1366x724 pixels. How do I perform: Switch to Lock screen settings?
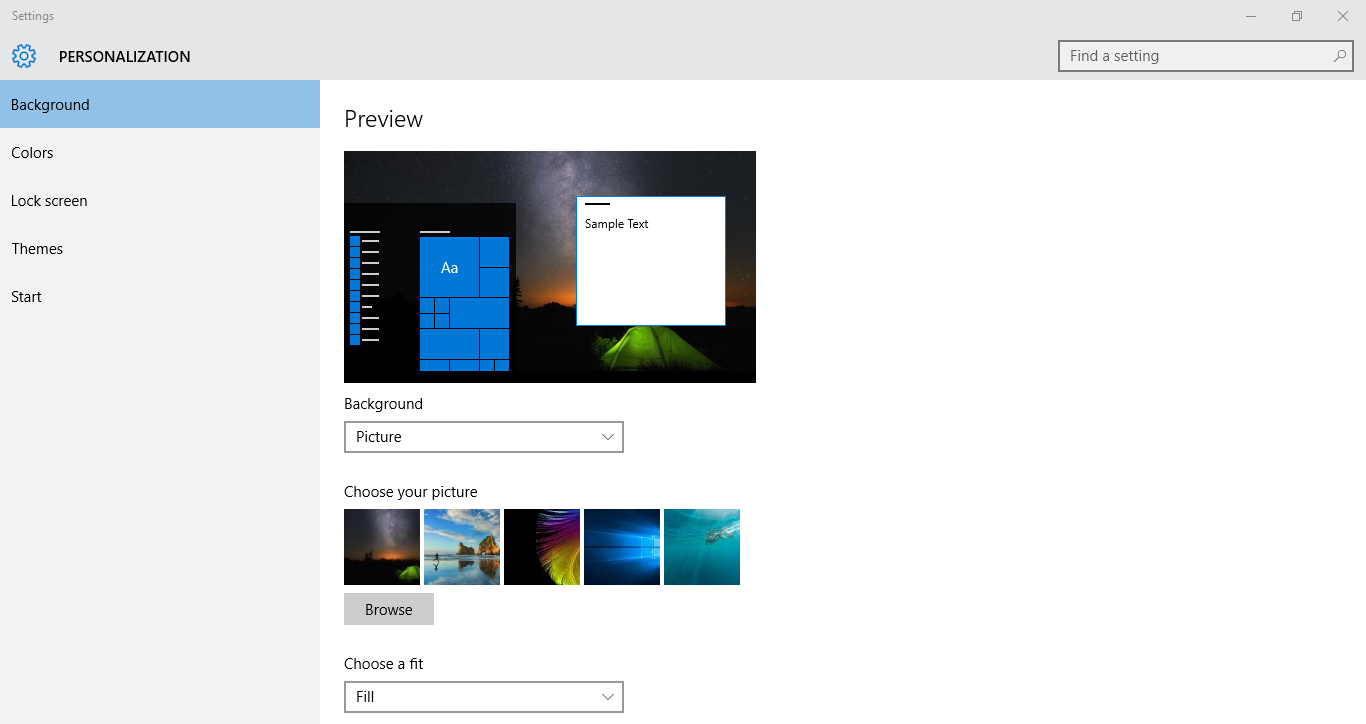pyautogui.click(x=160, y=200)
